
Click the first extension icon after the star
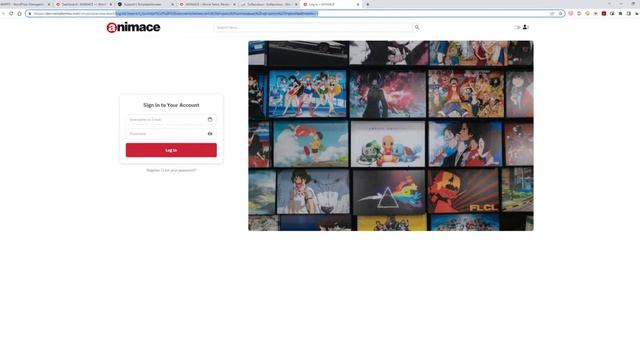click(571, 13)
